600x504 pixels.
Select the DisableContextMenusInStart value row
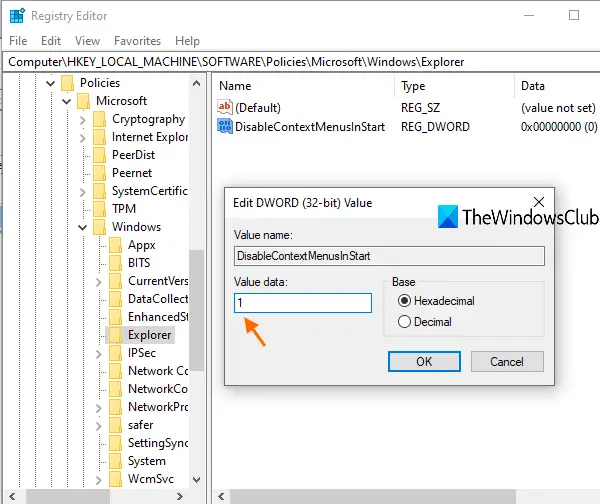click(x=407, y=127)
